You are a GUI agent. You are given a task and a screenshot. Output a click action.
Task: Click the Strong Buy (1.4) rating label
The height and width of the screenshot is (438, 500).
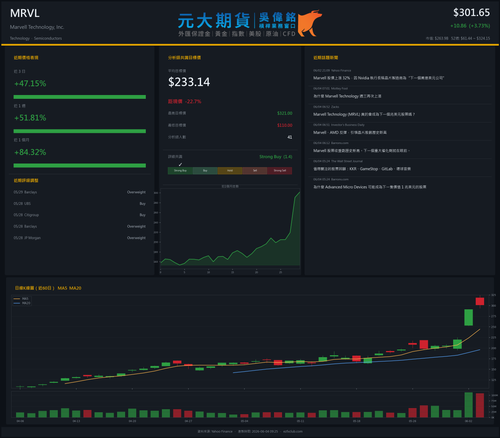(x=276, y=157)
